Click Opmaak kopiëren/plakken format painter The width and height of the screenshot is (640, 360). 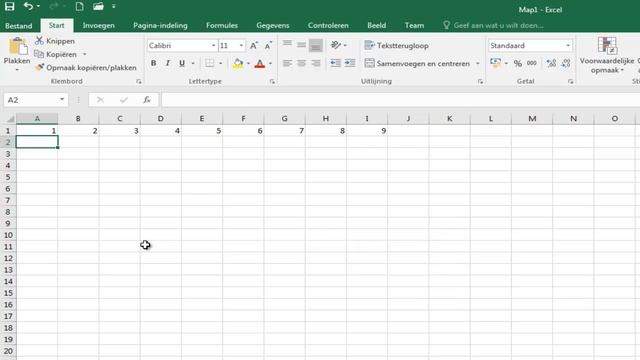coord(86,68)
